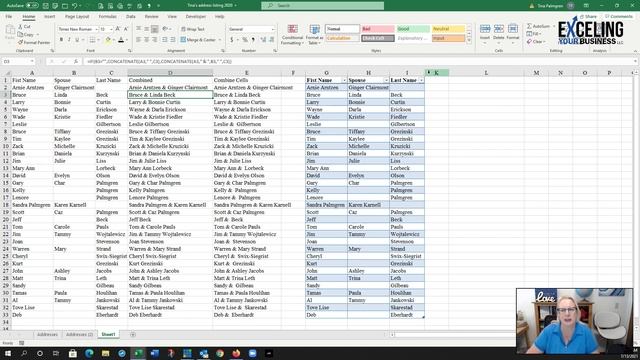The image size is (640, 360).
Task: Open the Windows Start menu
Action: point(7,353)
